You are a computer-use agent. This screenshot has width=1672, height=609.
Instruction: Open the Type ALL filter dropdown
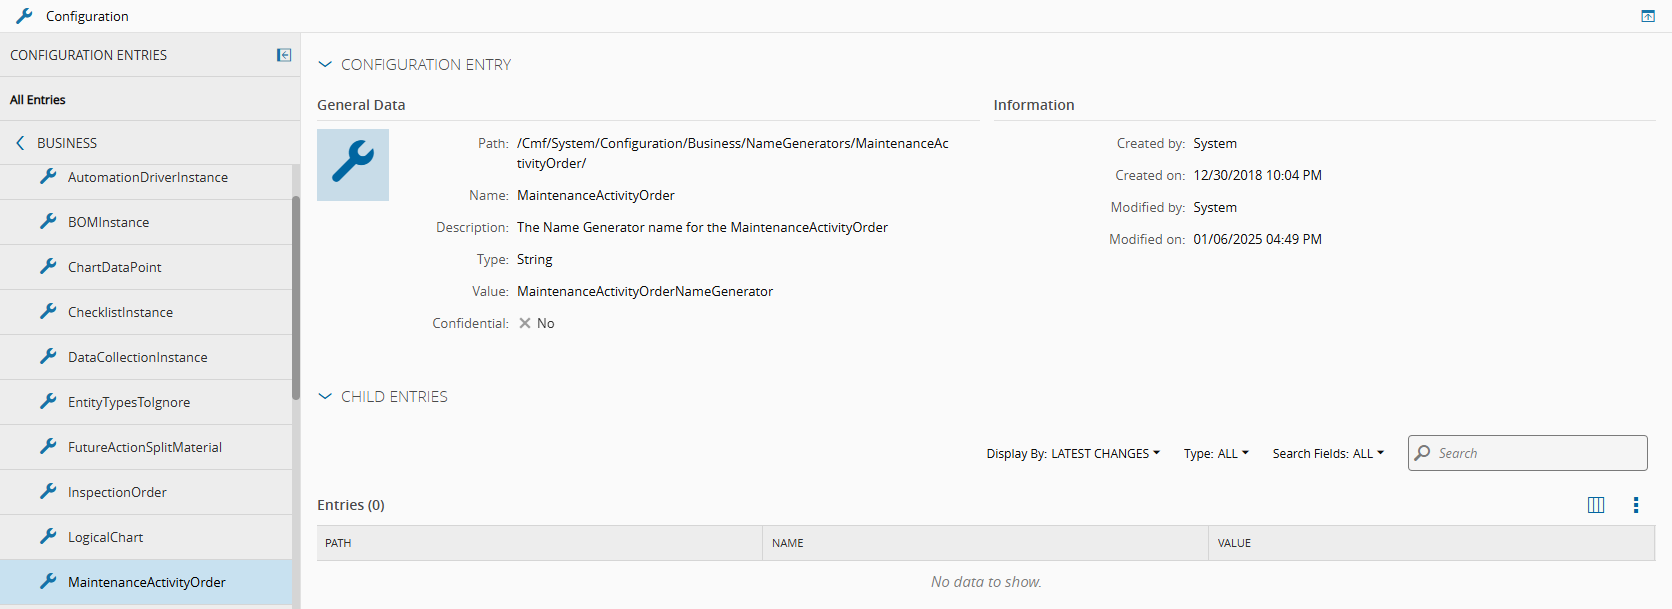[x=1216, y=454]
